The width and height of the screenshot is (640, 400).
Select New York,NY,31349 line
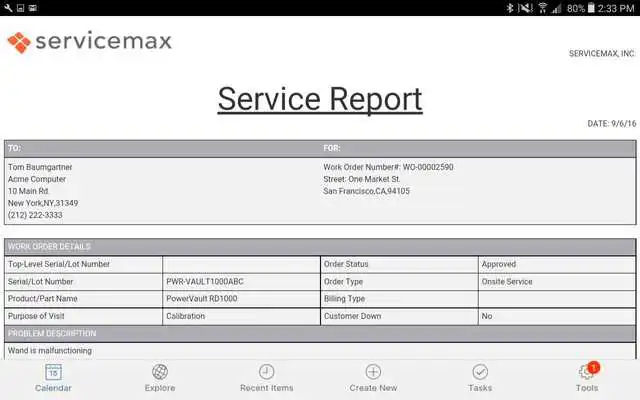(43, 203)
